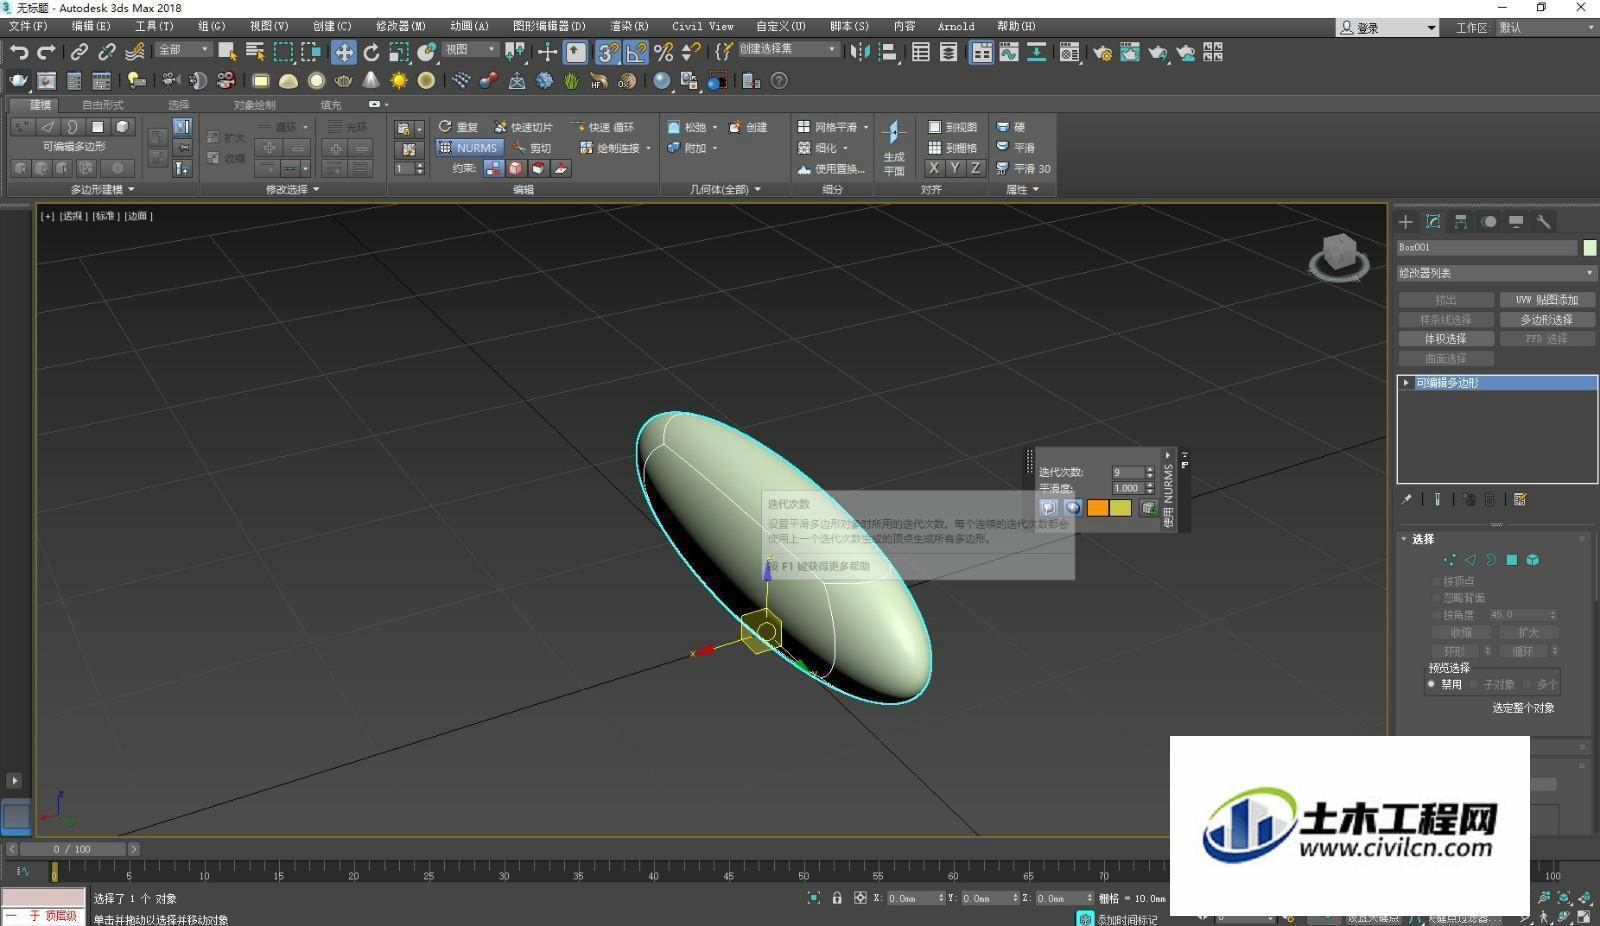
Task: Click the Box001 object name field
Action: click(1487, 248)
